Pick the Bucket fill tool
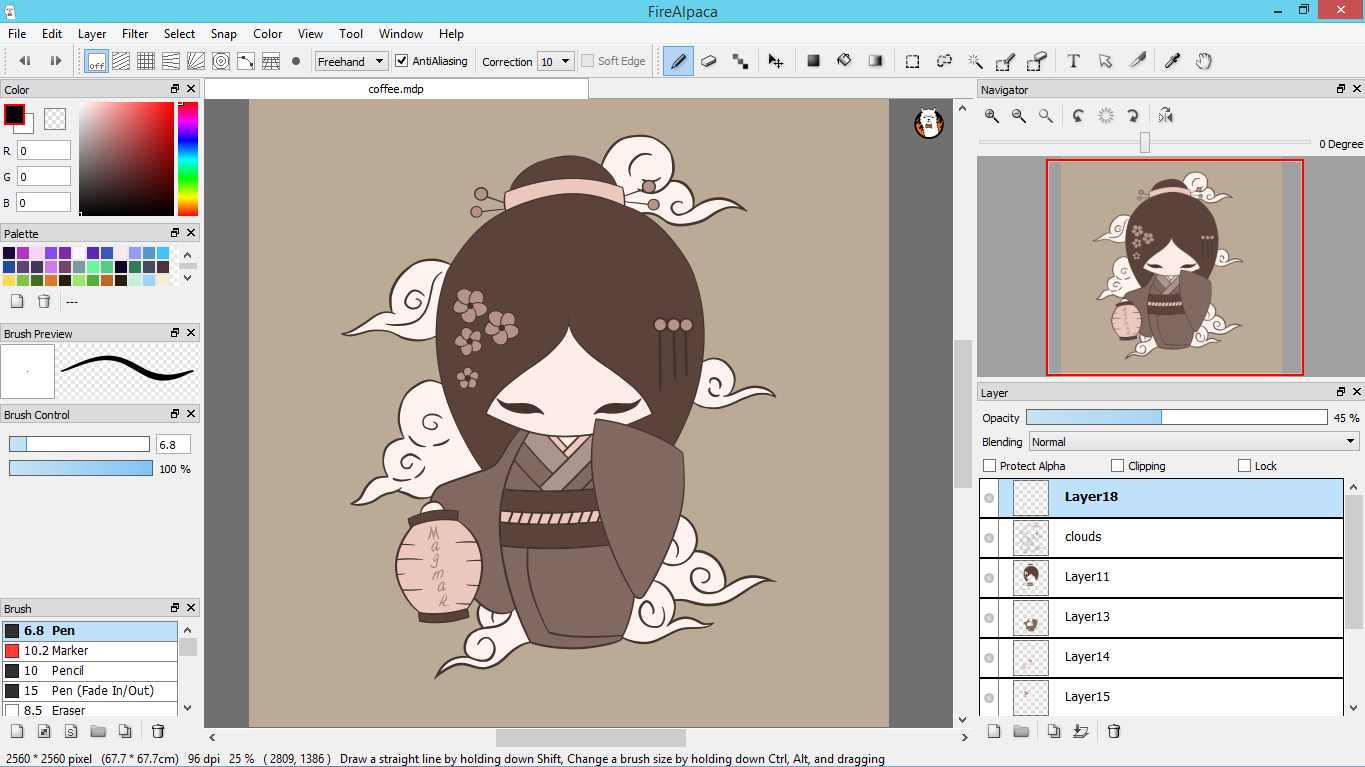1365x767 pixels. (x=844, y=61)
